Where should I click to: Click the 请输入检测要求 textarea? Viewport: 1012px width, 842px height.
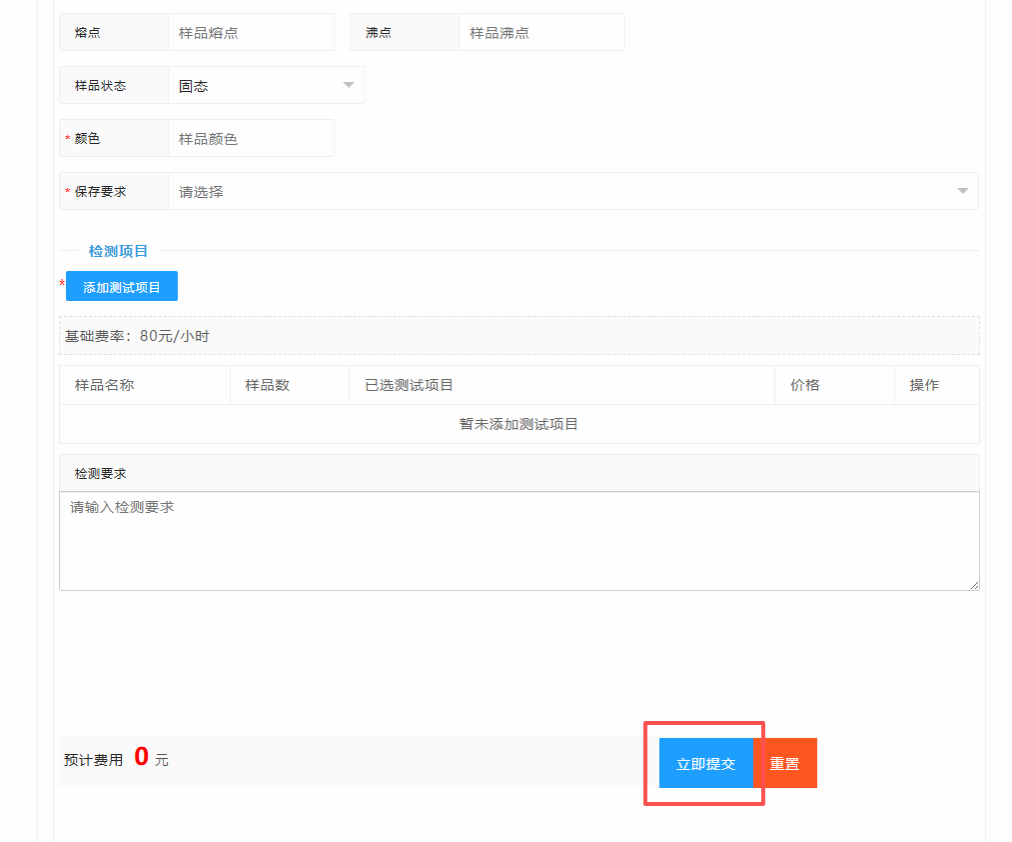(x=519, y=541)
